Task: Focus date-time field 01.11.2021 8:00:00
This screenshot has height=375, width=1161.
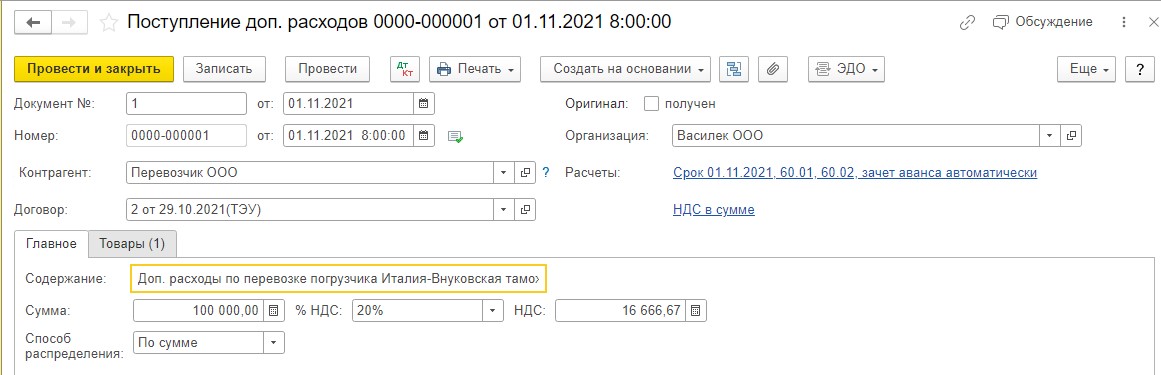Action: [x=349, y=136]
